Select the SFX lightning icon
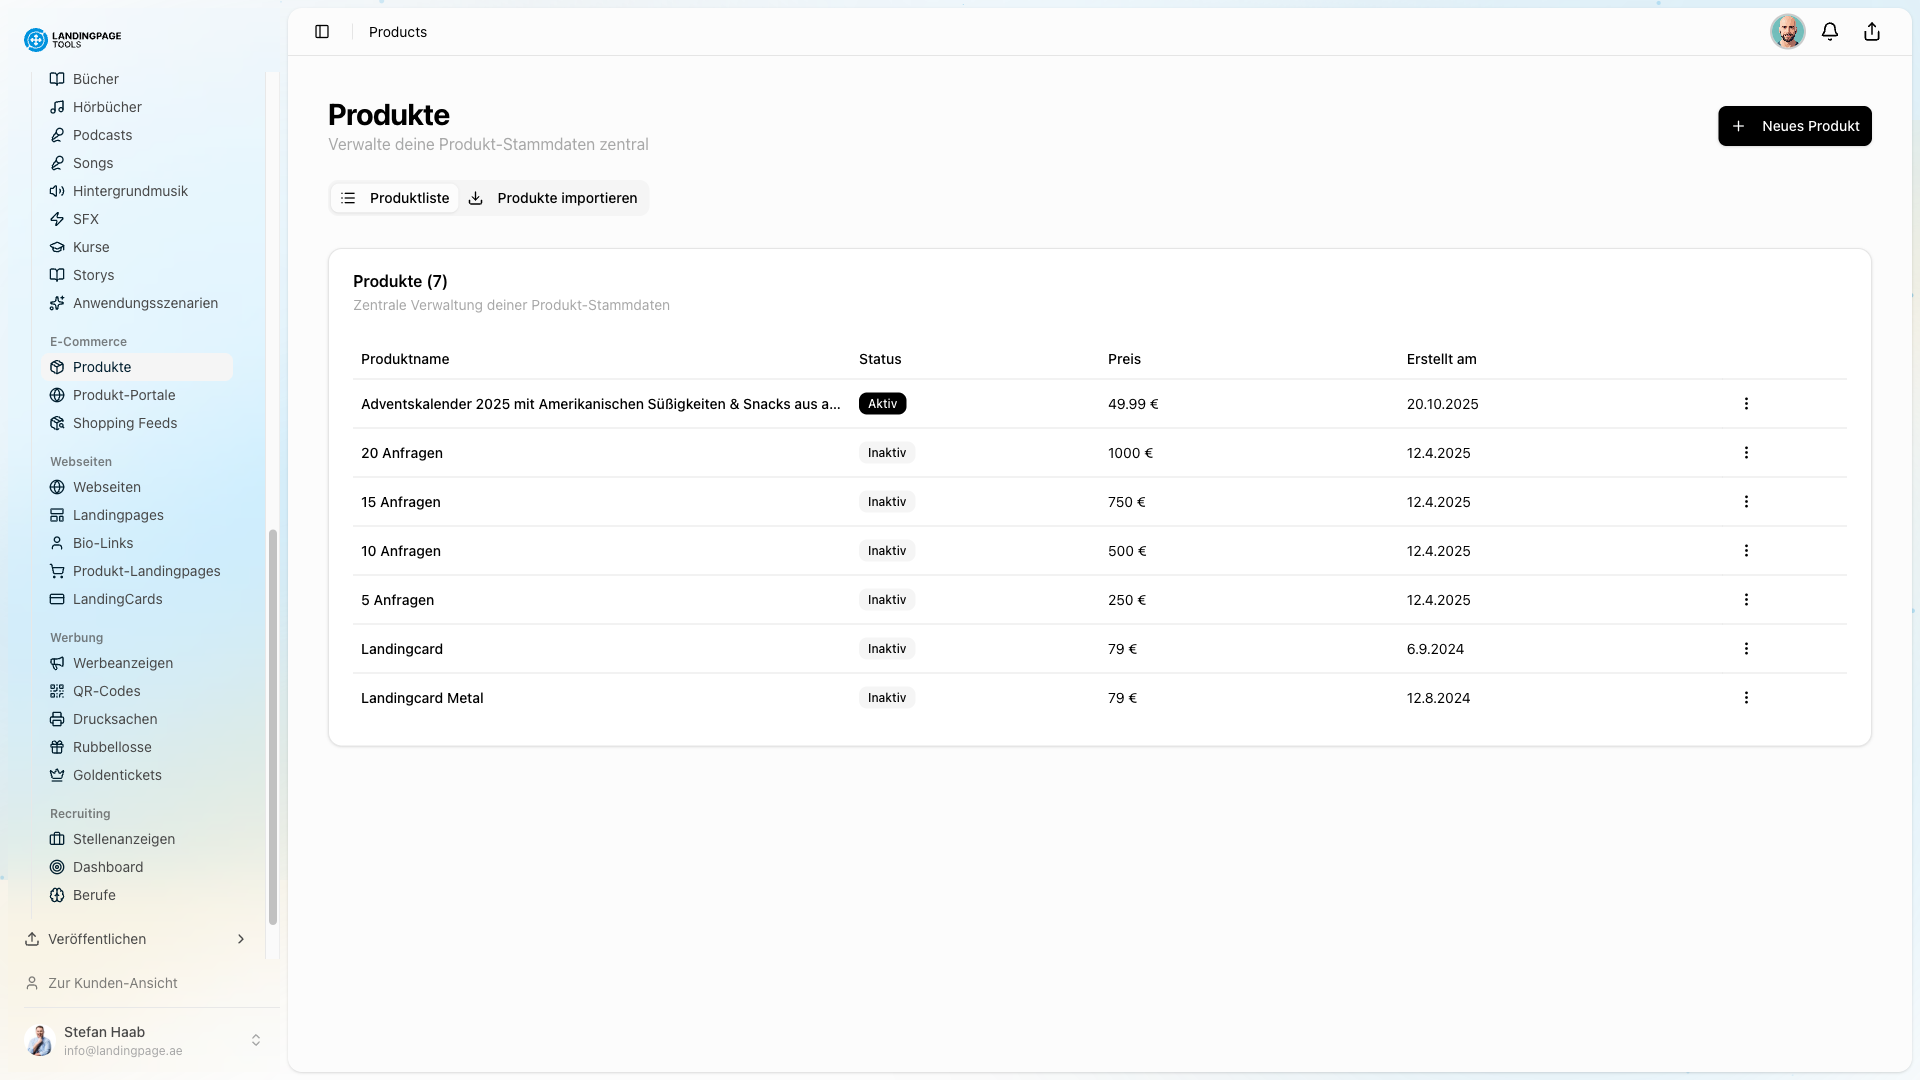 coord(57,219)
